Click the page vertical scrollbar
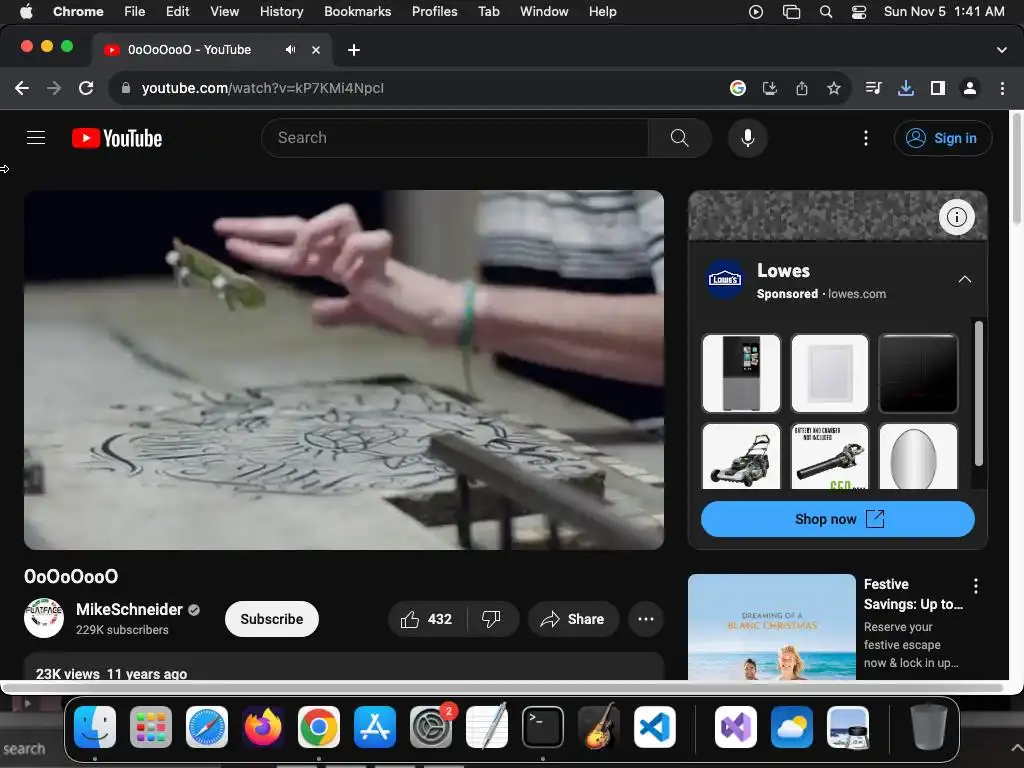Viewport: 1024px width, 768px height. click(1016, 170)
